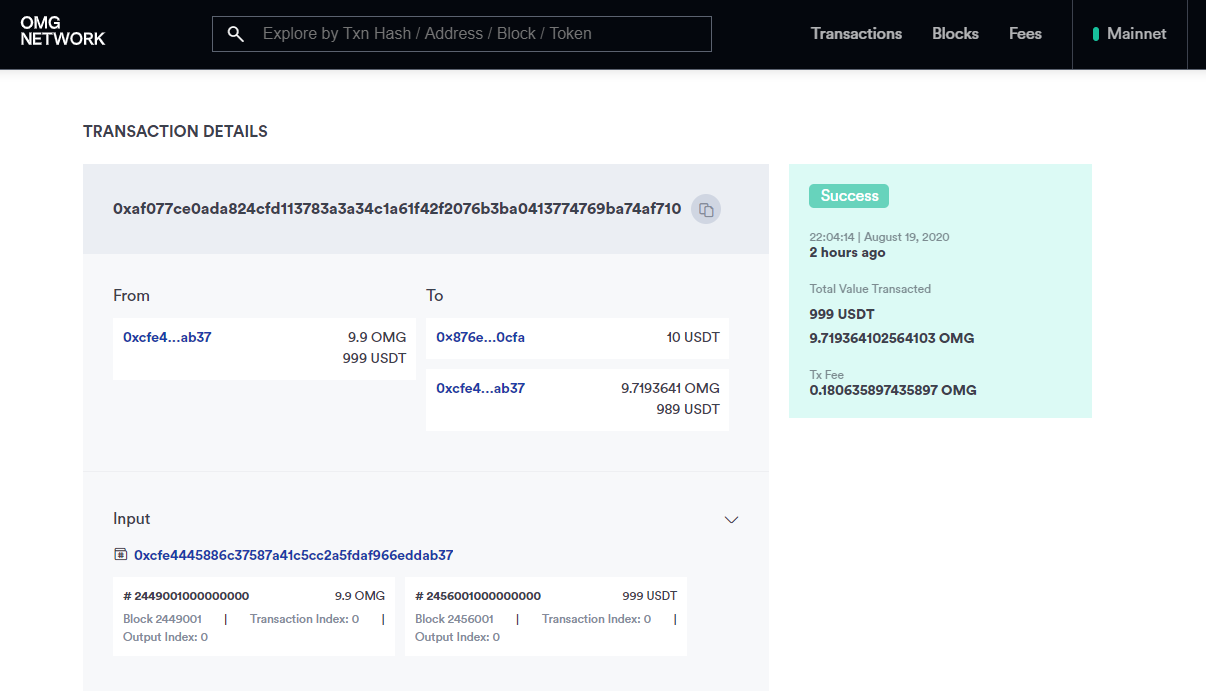Image resolution: width=1206 pixels, height=691 pixels.
Task: Click the timestamp 22:04:14 | August 19, 2020
Action: [879, 237]
